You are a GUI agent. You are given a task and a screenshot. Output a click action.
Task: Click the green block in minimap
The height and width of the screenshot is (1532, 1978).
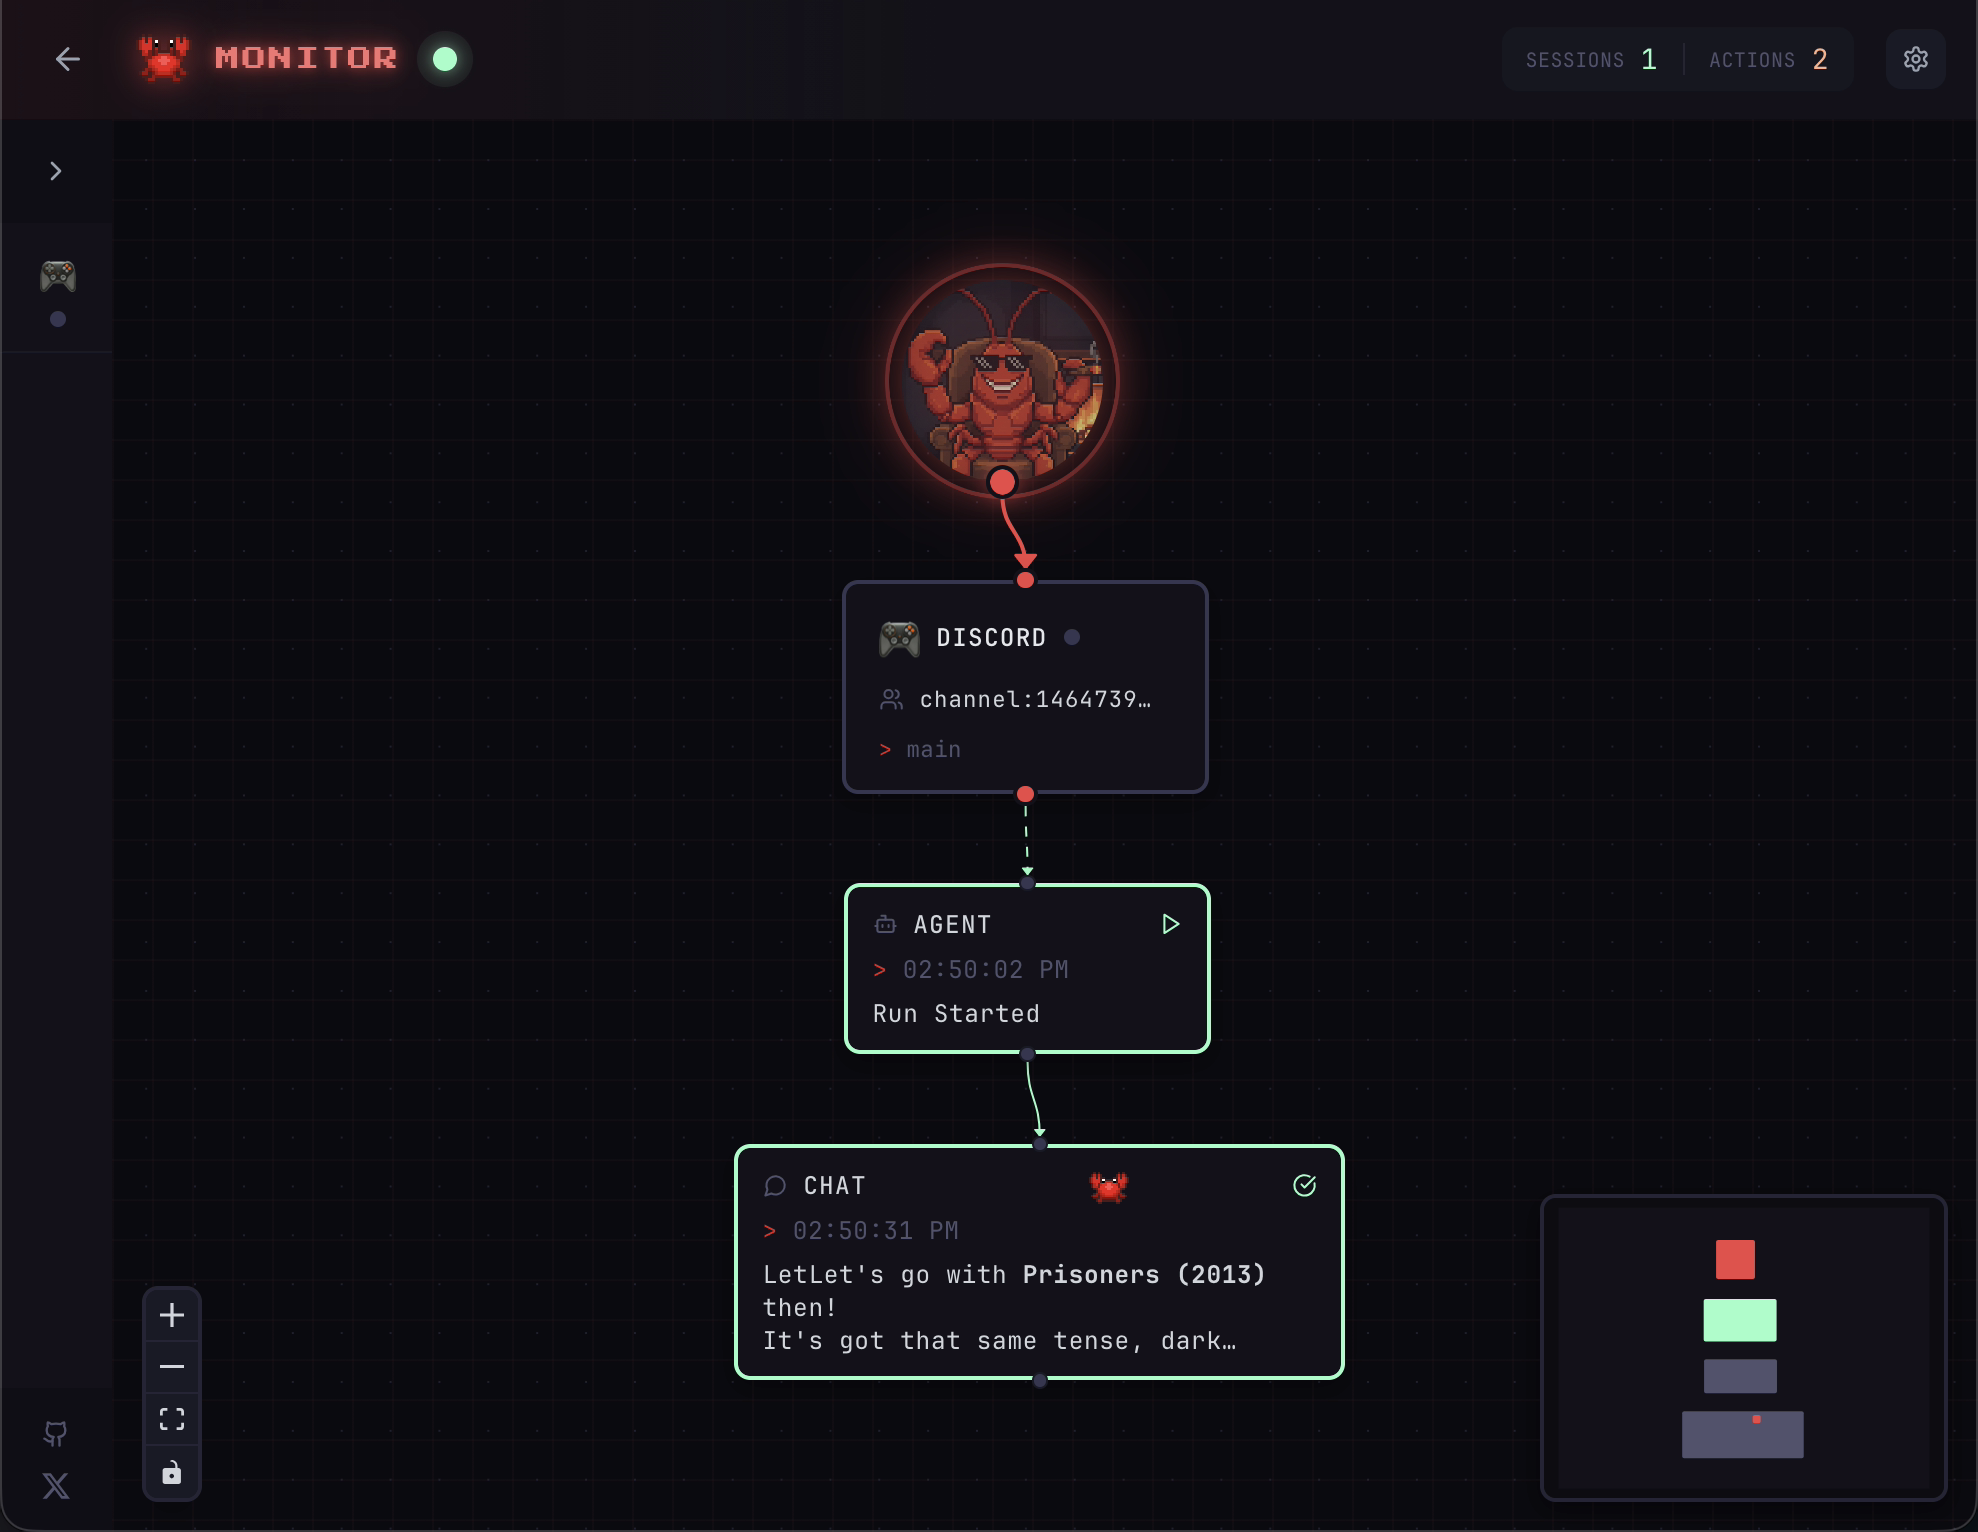point(1739,1320)
